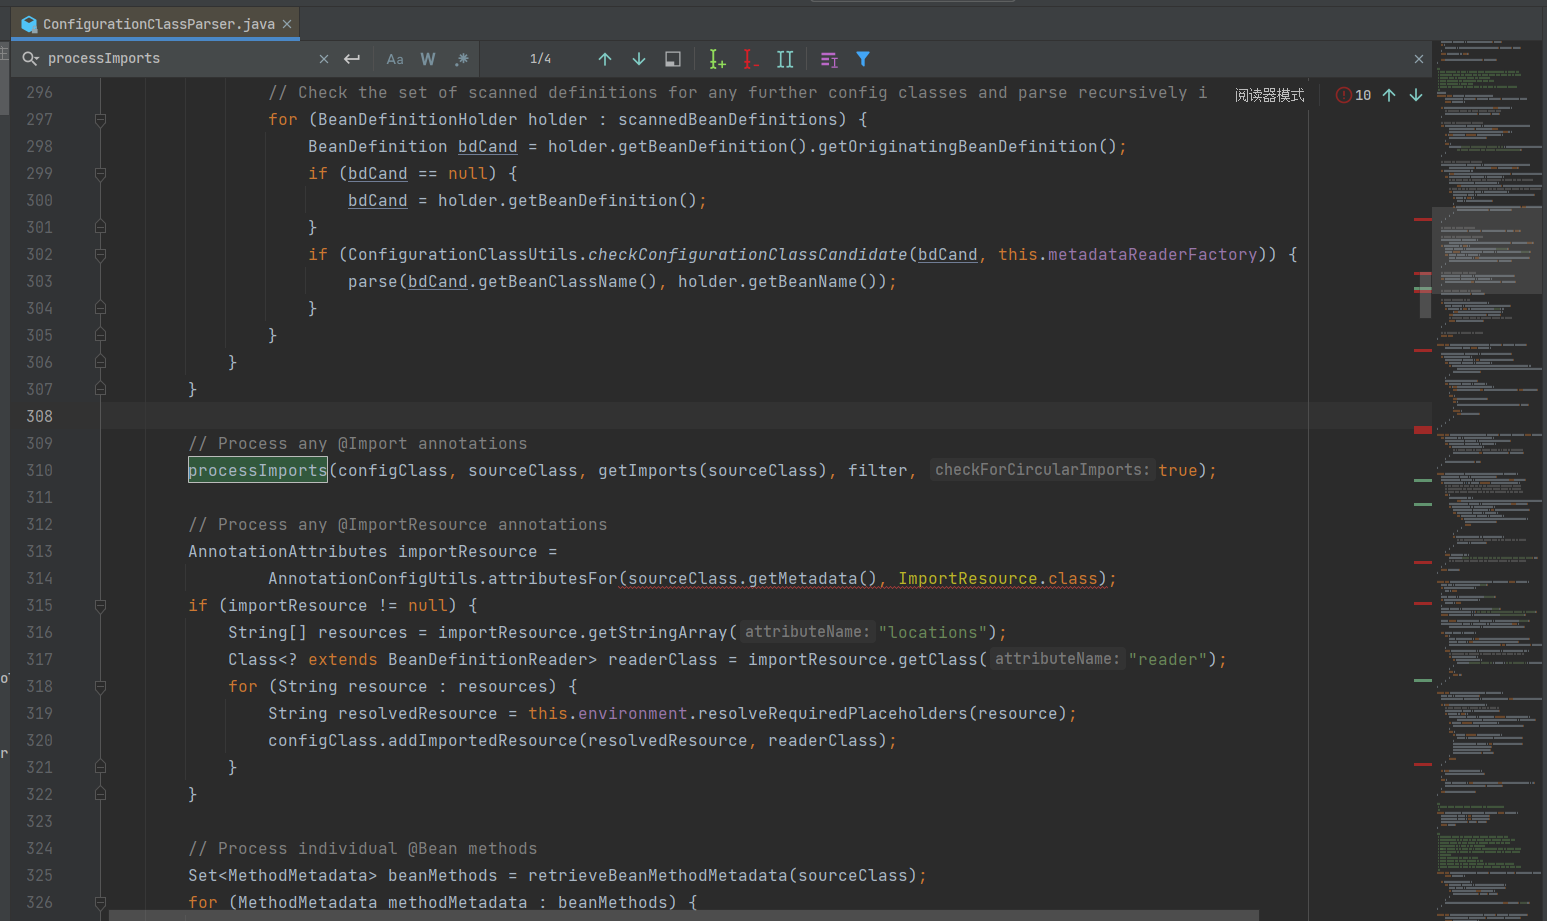The width and height of the screenshot is (1547, 921).
Task: Click the highlighted processImports call on line 310
Action: (x=258, y=471)
